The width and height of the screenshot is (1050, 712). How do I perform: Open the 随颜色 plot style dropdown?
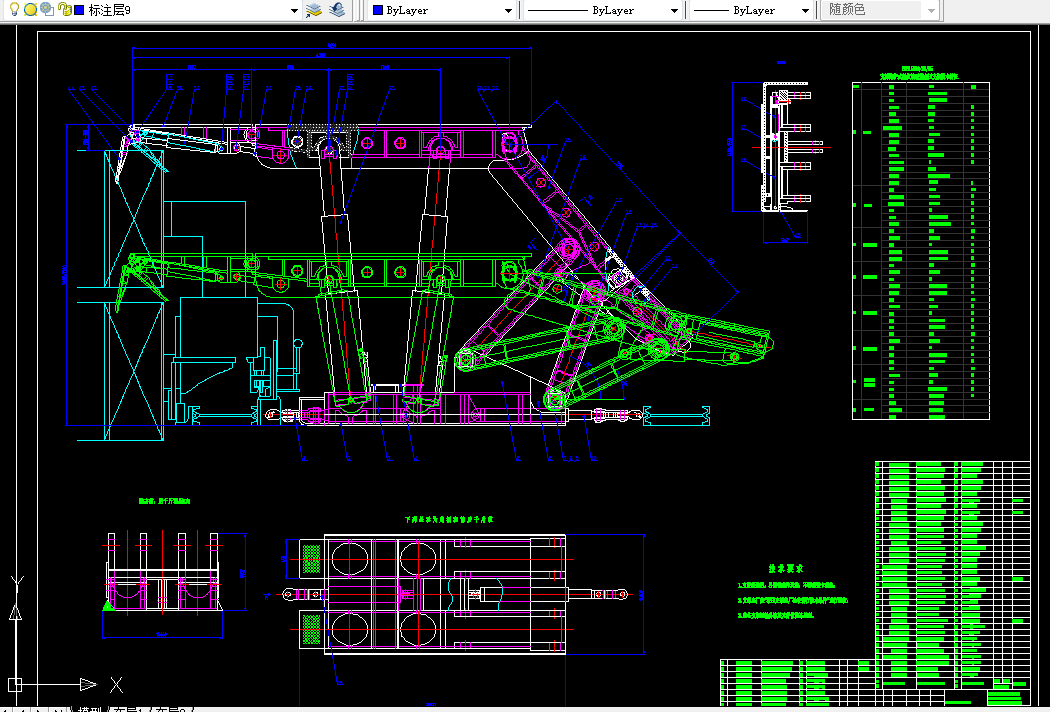click(931, 10)
